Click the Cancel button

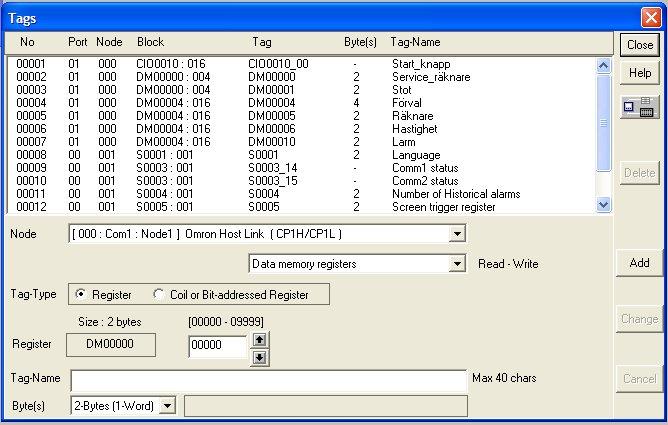pos(639,379)
